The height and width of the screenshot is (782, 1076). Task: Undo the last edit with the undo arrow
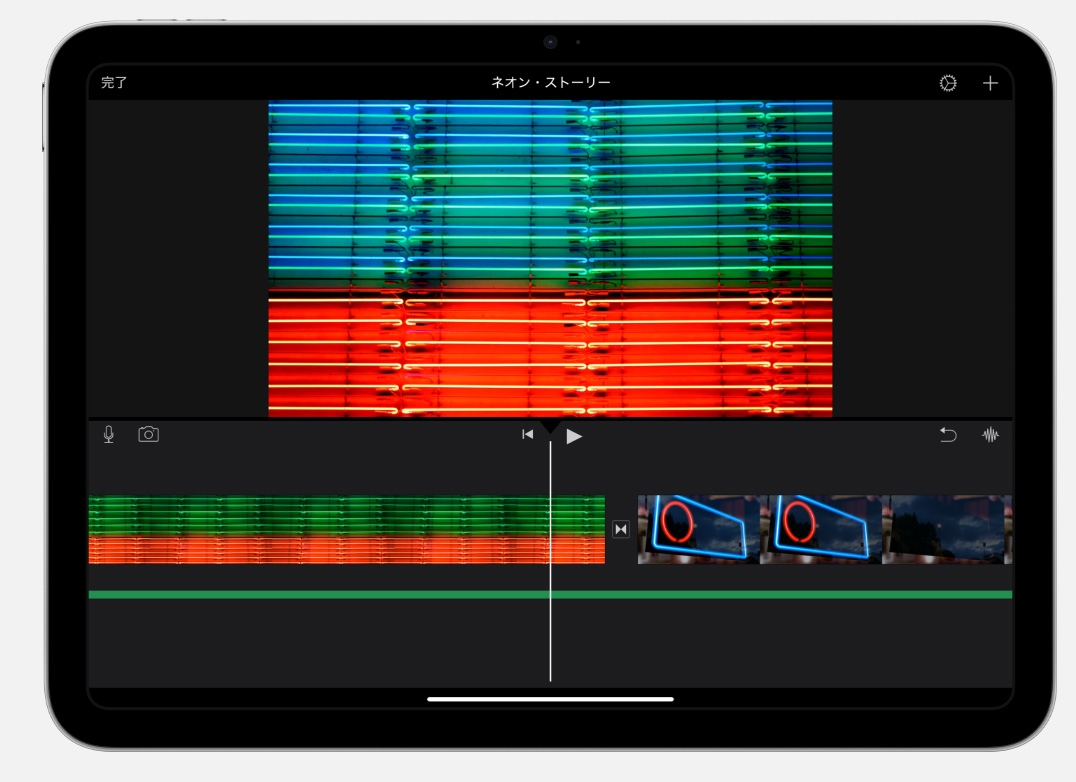[x=947, y=434]
